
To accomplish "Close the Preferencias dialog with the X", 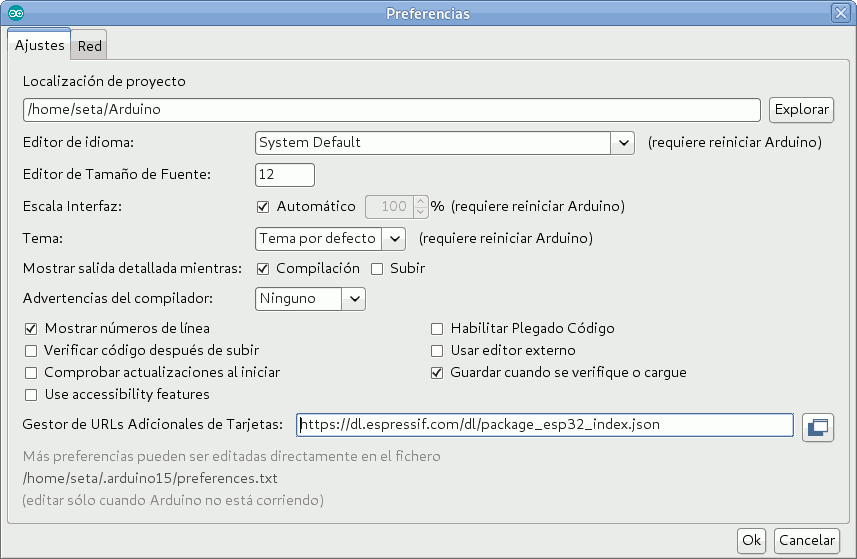I will pyautogui.click(x=841, y=13).
